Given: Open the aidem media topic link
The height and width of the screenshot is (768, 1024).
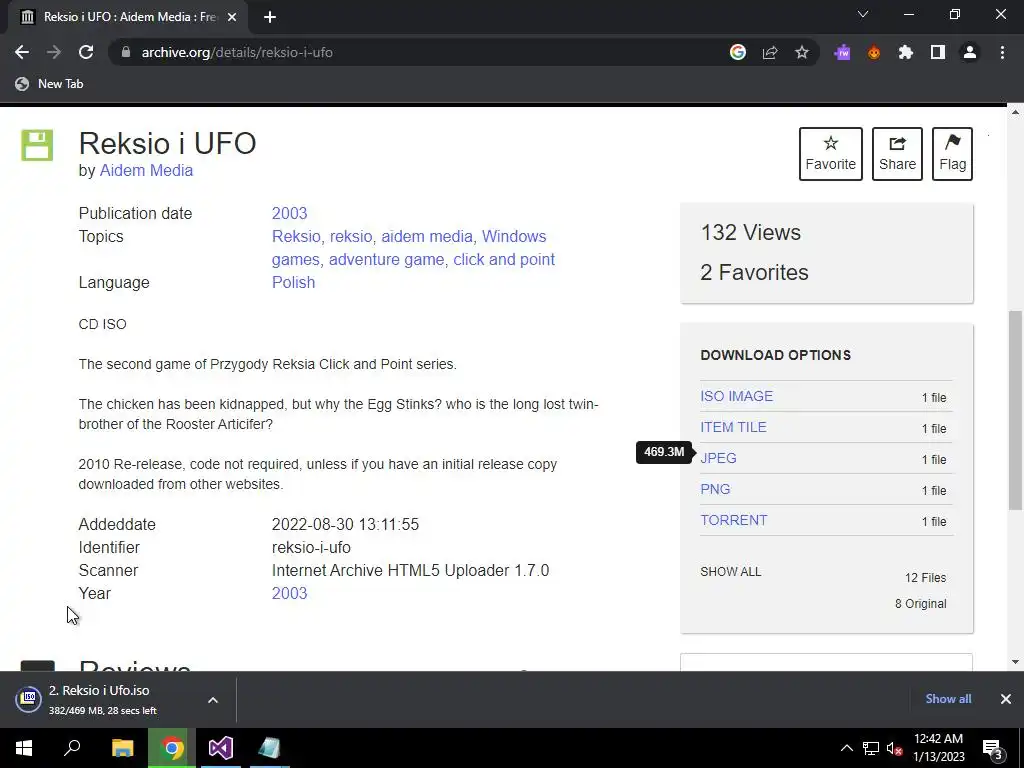Looking at the screenshot, I should tap(427, 236).
